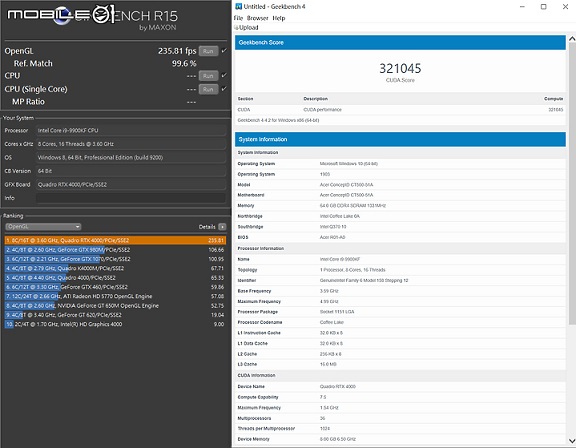Click the Cores x GHz field

coord(131,144)
